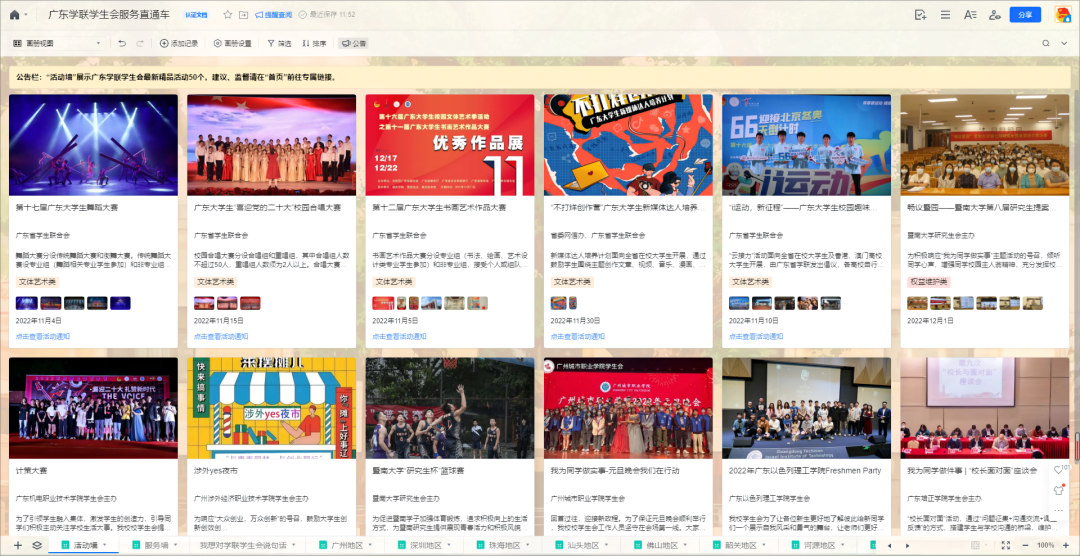Image resolution: width=1080 pixels, height=556 pixels.
Task: Click the redo arrow
Action: point(140,43)
